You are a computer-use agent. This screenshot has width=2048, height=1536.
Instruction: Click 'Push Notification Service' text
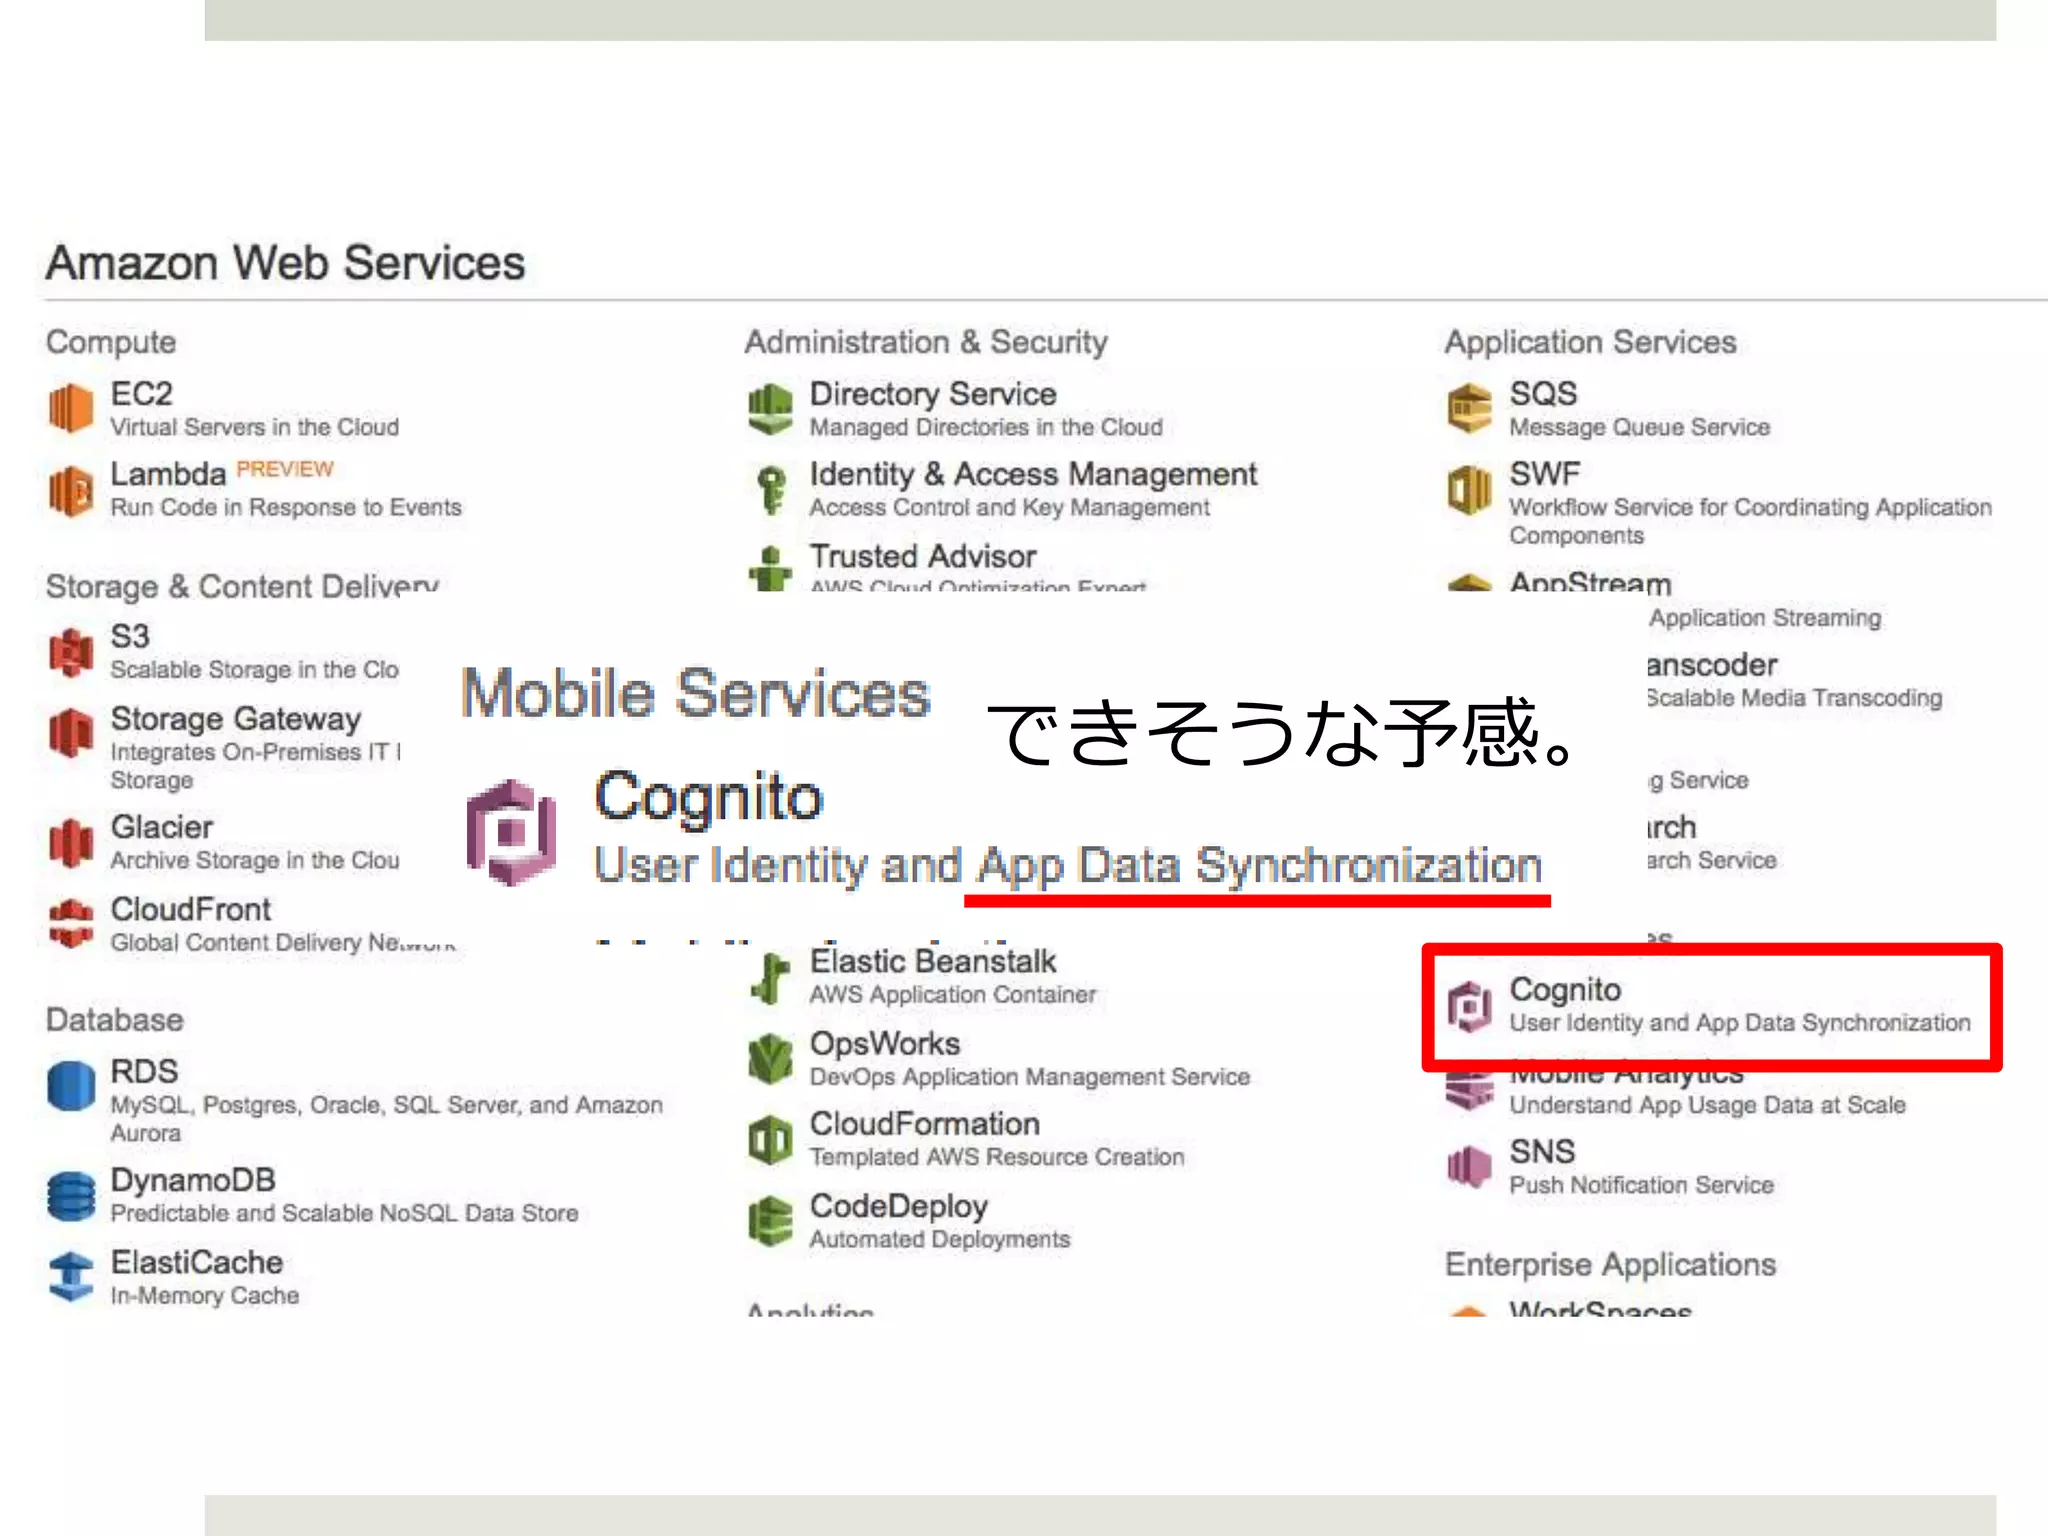[1641, 1185]
